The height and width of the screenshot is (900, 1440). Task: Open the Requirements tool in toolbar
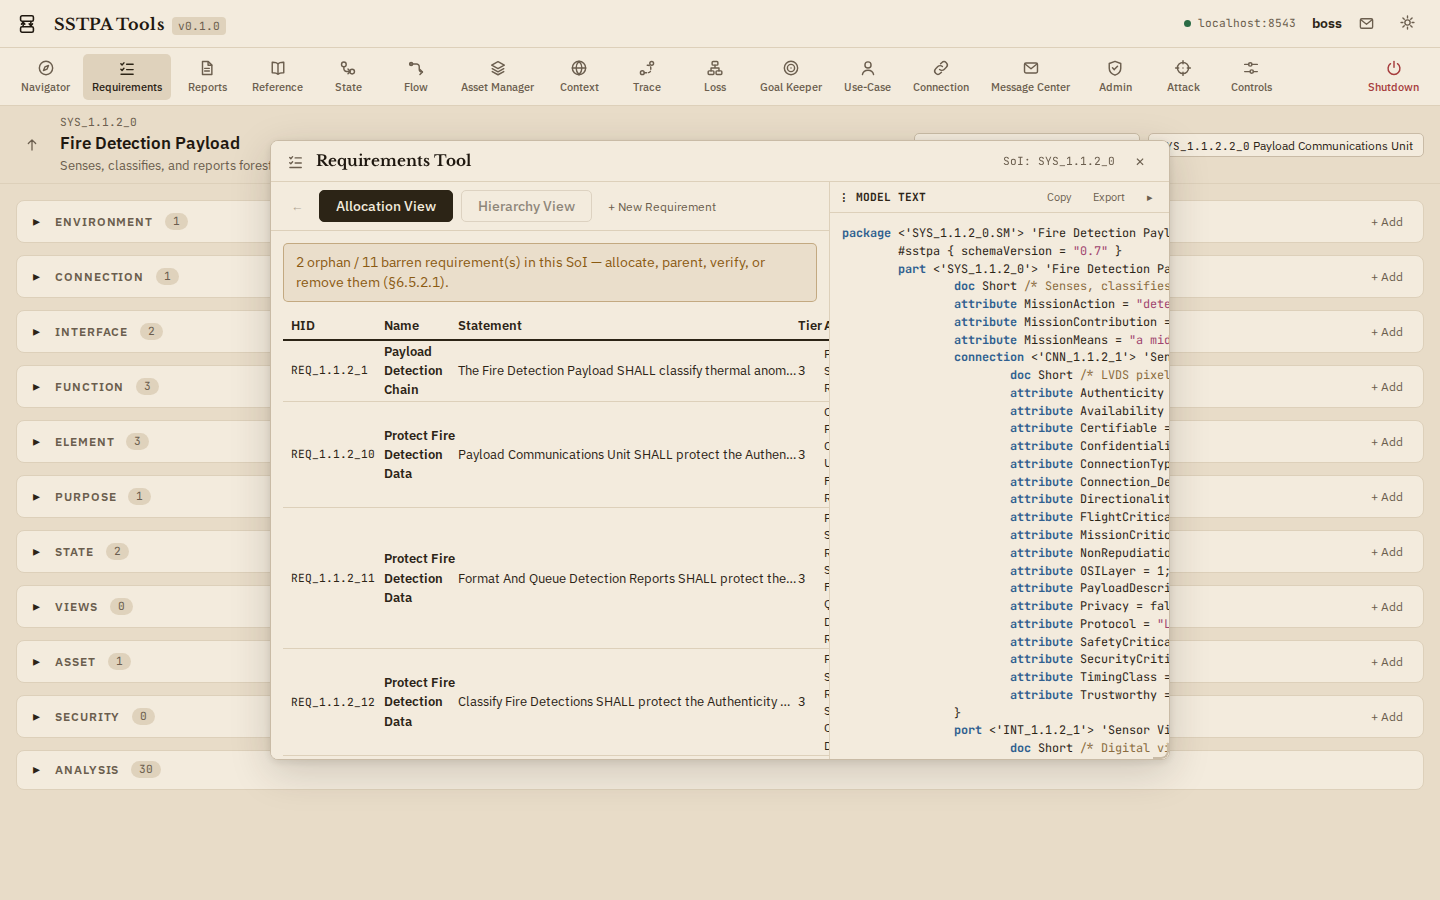point(127,77)
